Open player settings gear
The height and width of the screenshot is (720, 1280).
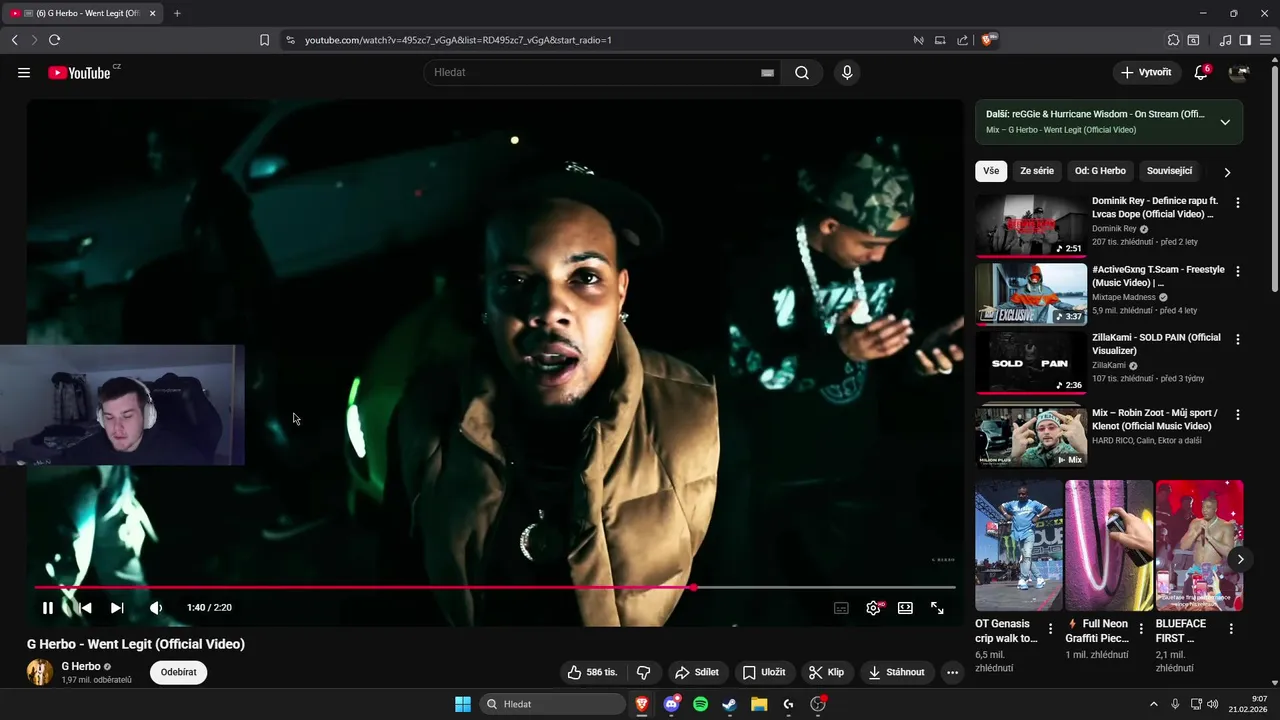tap(873, 607)
